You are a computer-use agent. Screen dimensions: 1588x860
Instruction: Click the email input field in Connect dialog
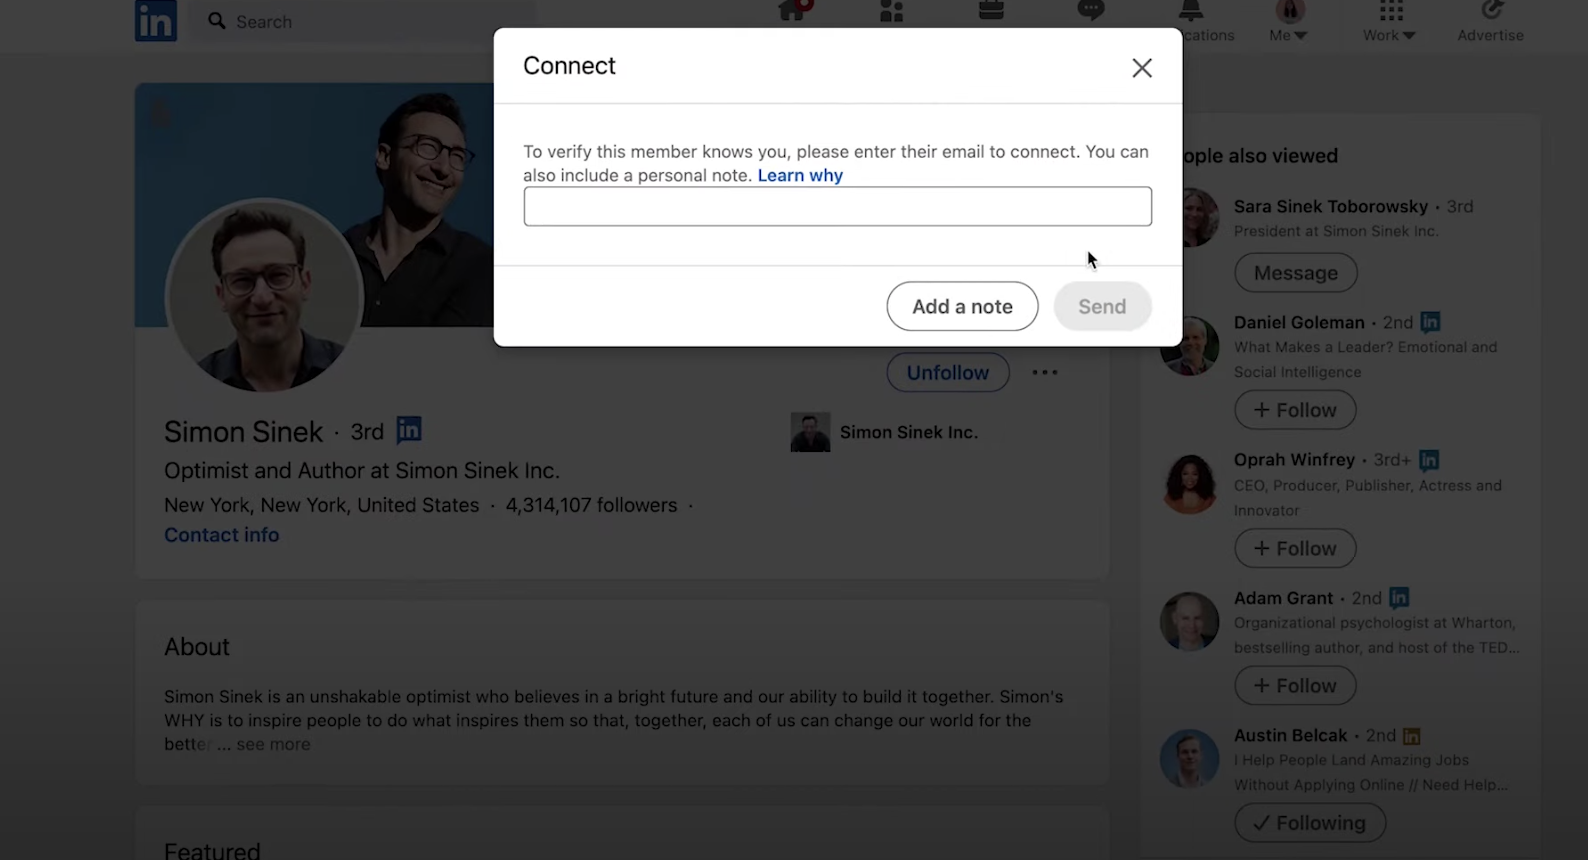pos(837,206)
